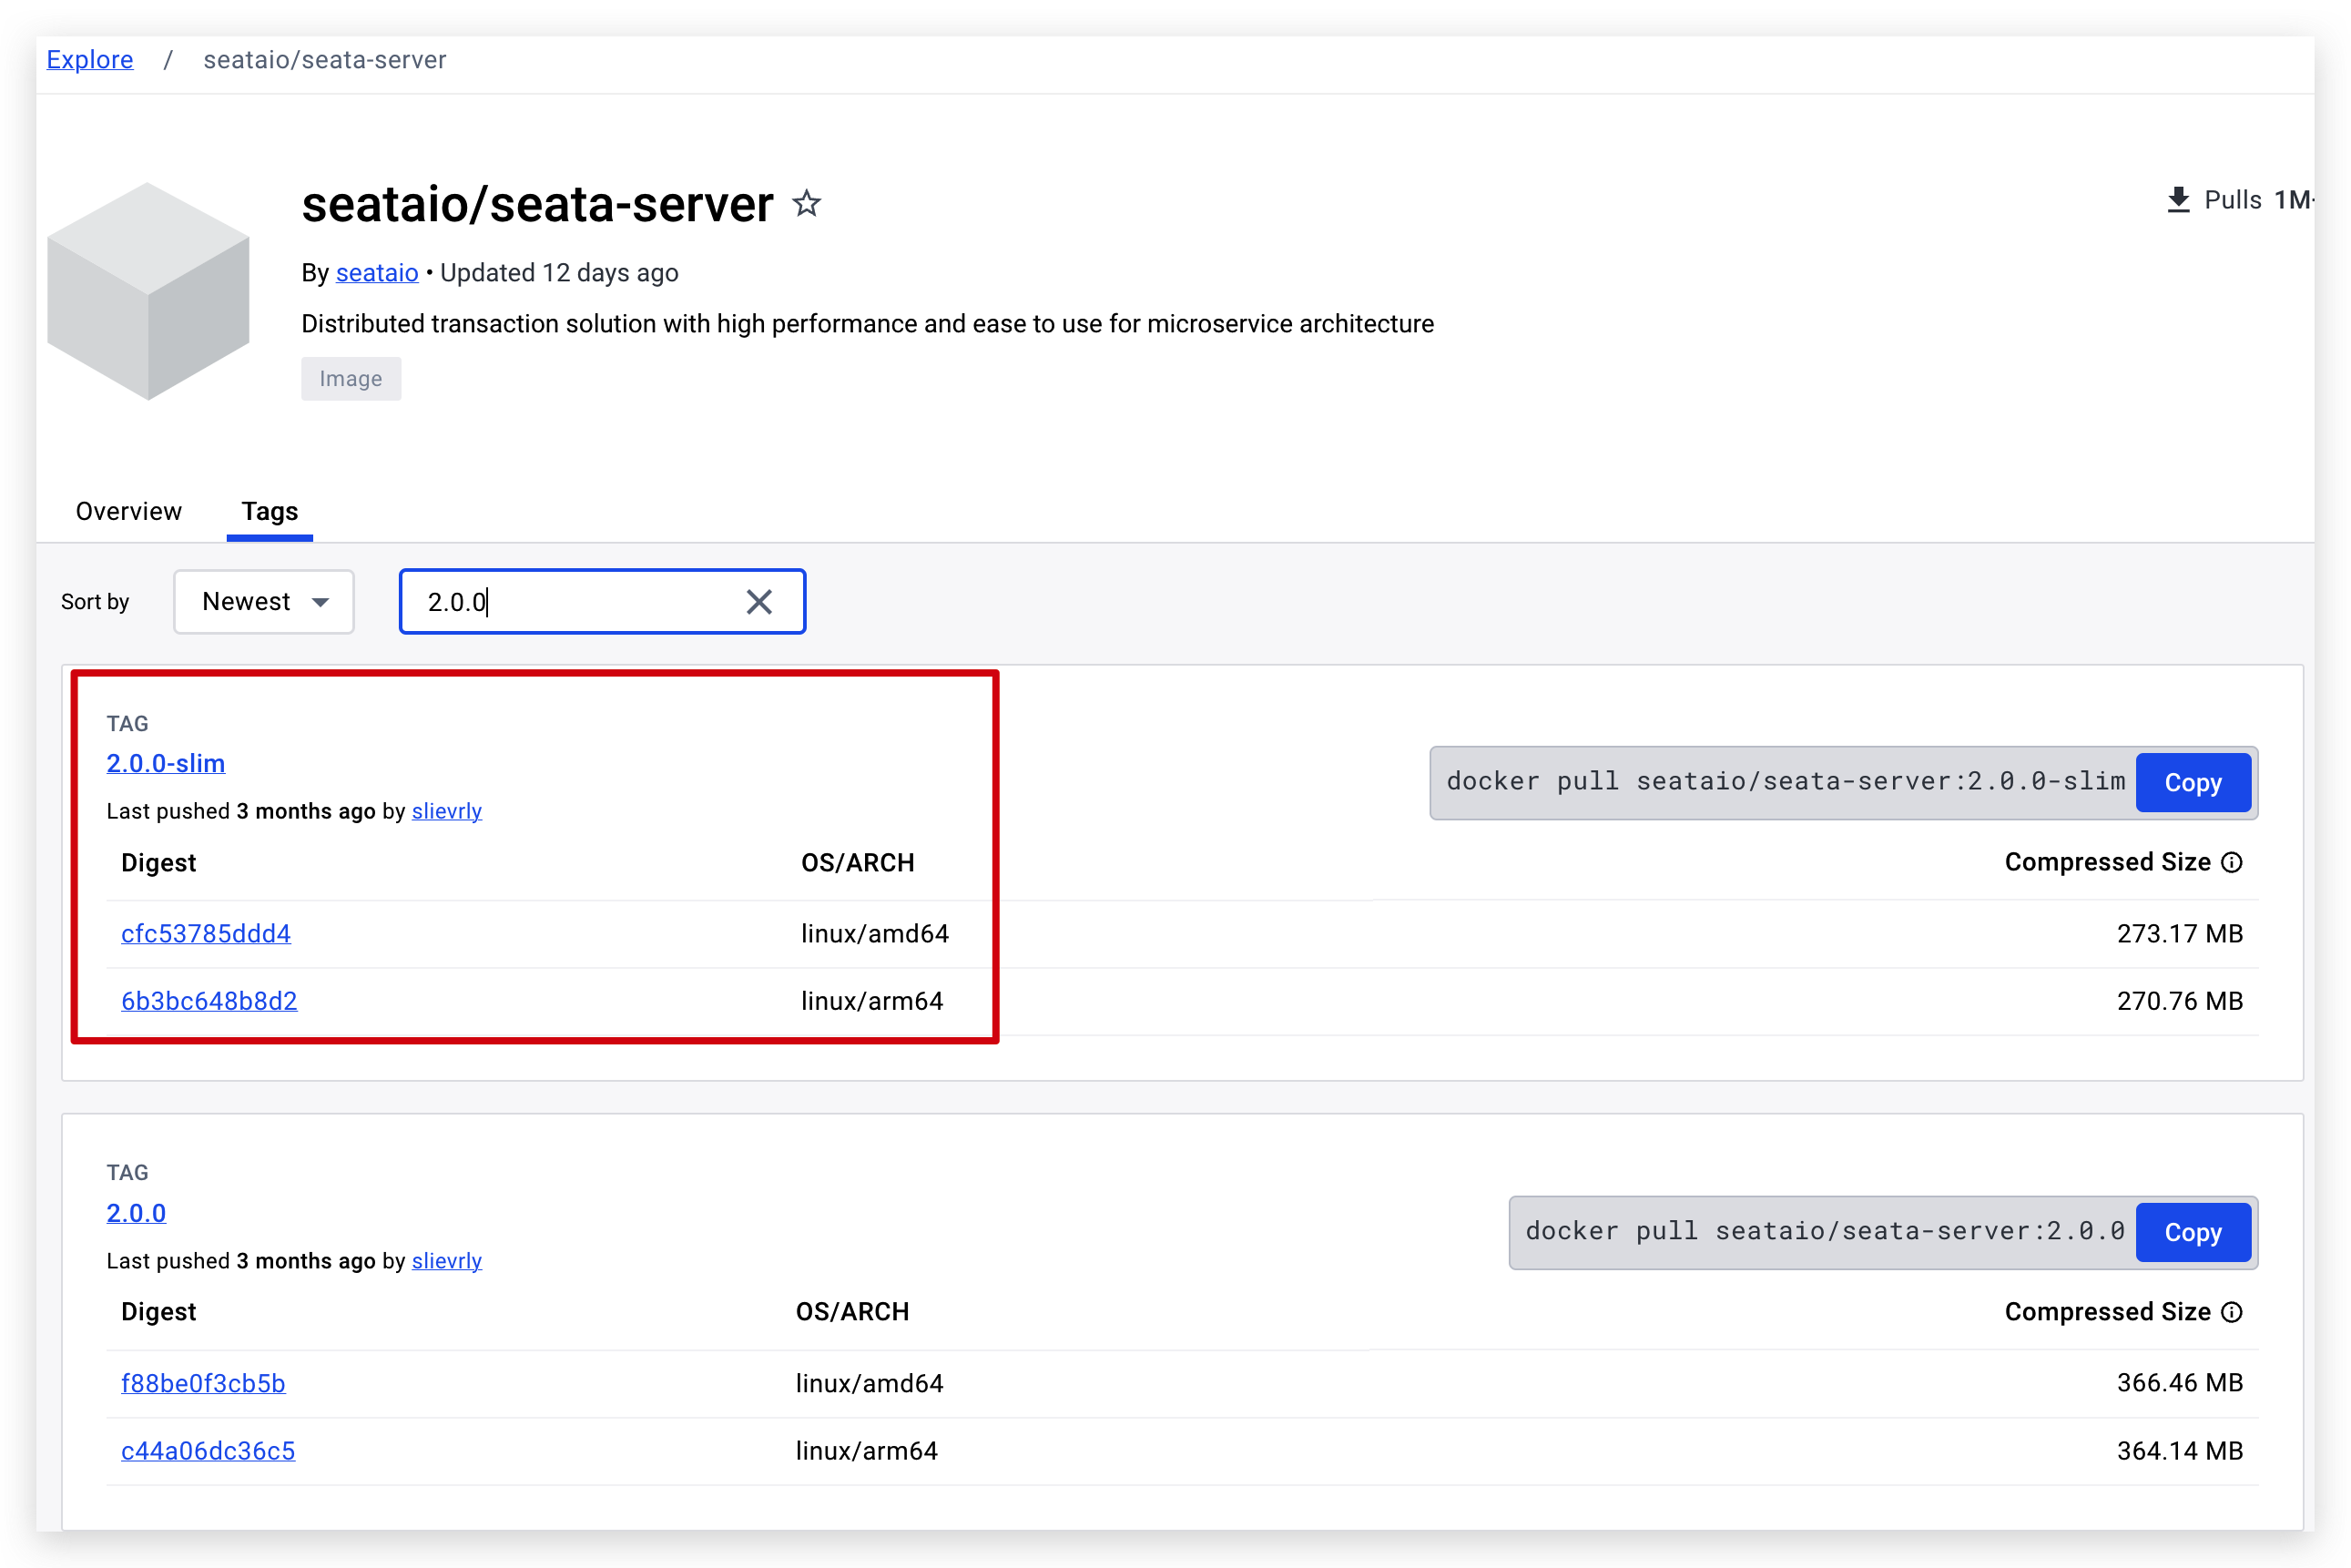This screenshot has height=1568, width=2351.
Task: Click the 366.46 MB size value
Action: [2179, 1383]
